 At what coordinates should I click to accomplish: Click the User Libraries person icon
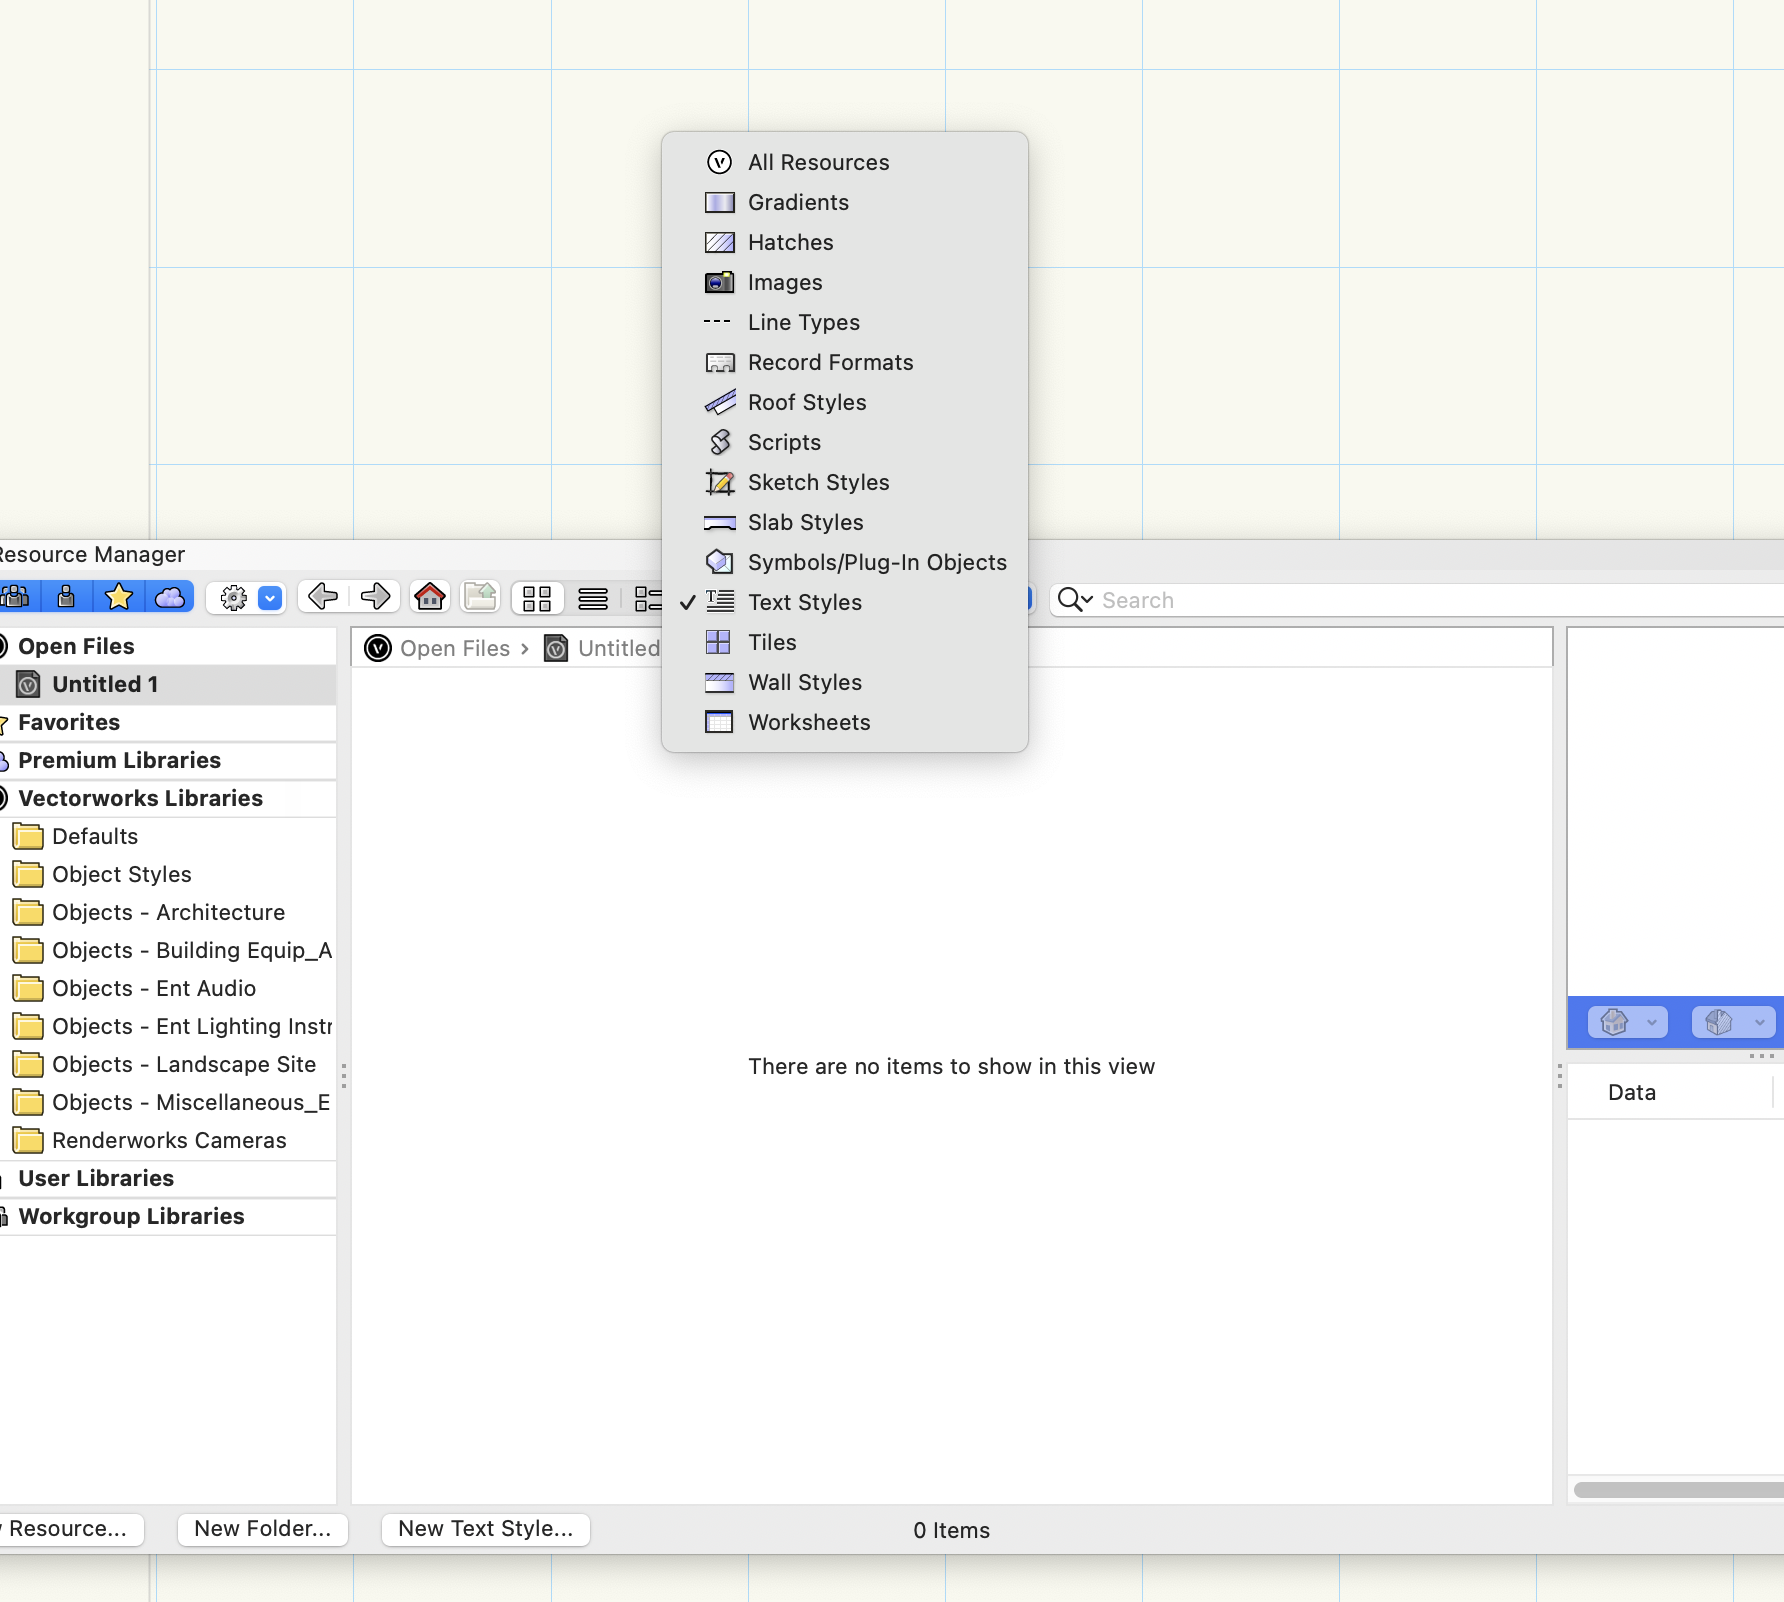point(5,1178)
